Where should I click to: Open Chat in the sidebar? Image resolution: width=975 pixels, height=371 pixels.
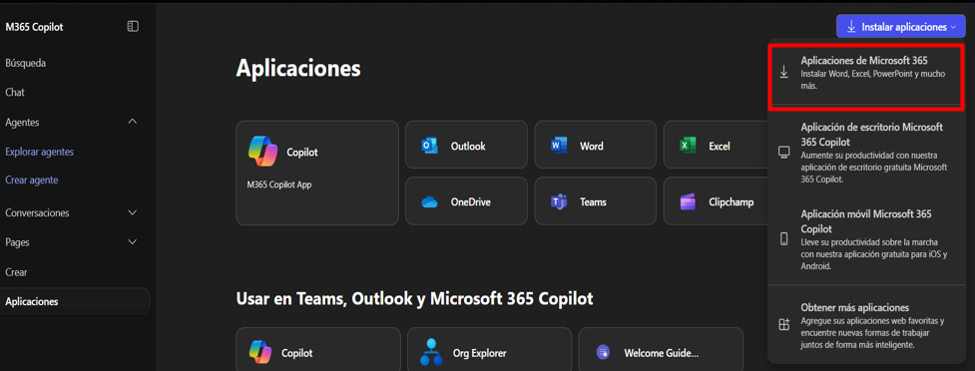(x=15, y=92)
